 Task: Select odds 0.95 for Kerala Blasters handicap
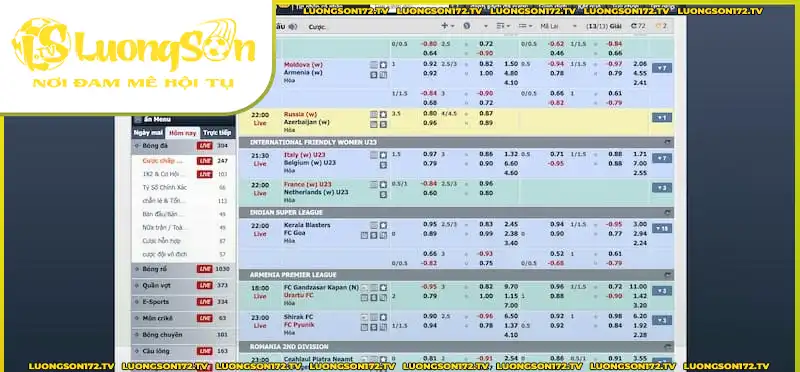click(x=430, y=225)
